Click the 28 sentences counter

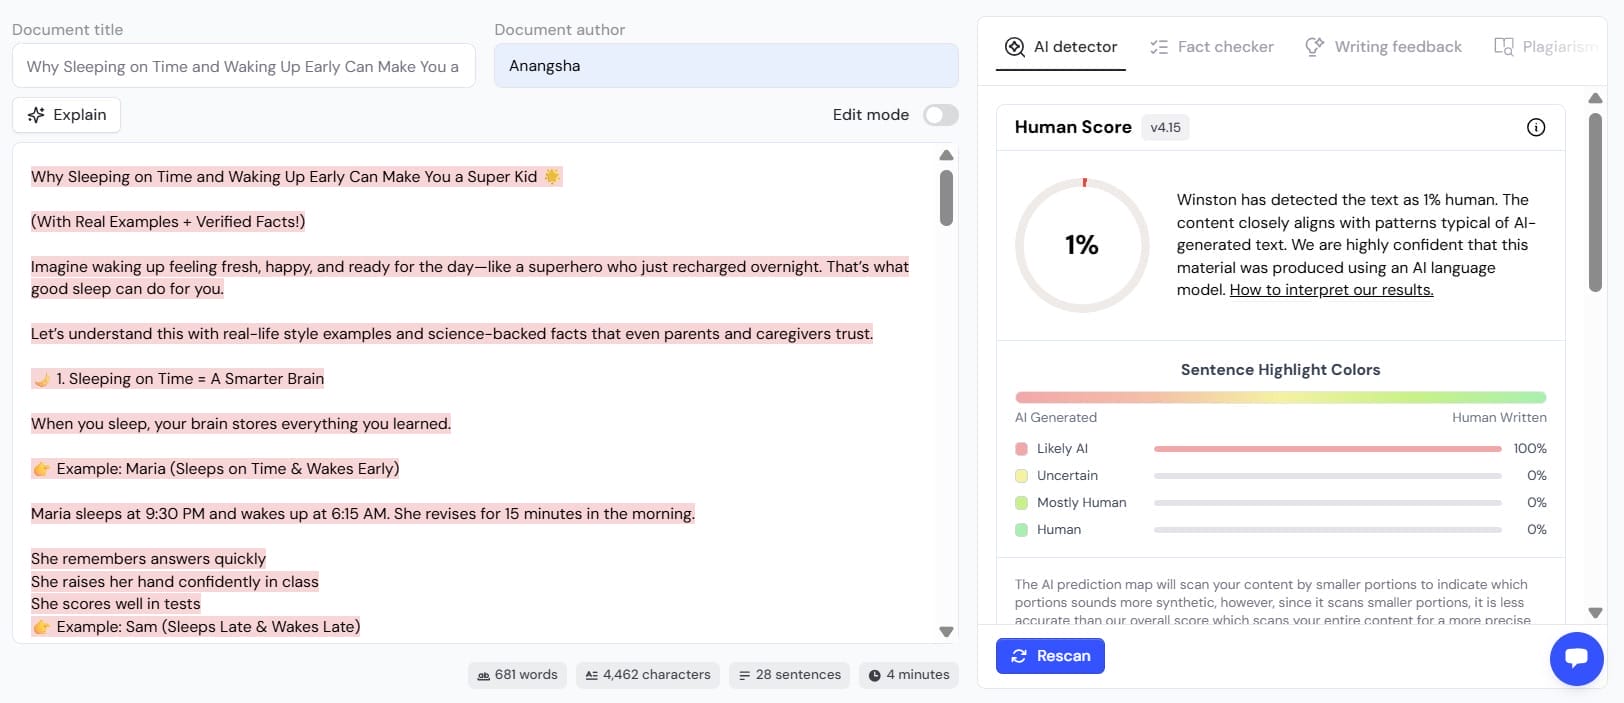point(789,675)
